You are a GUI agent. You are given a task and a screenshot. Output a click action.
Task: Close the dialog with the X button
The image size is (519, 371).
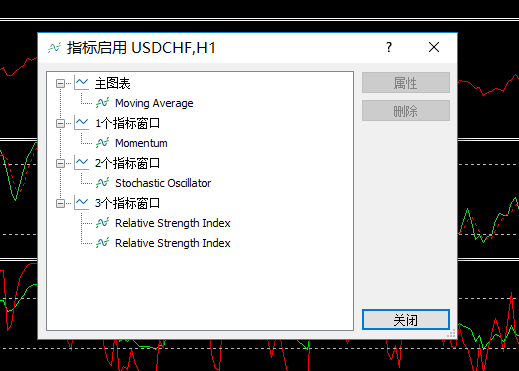[x=434, y=47]
